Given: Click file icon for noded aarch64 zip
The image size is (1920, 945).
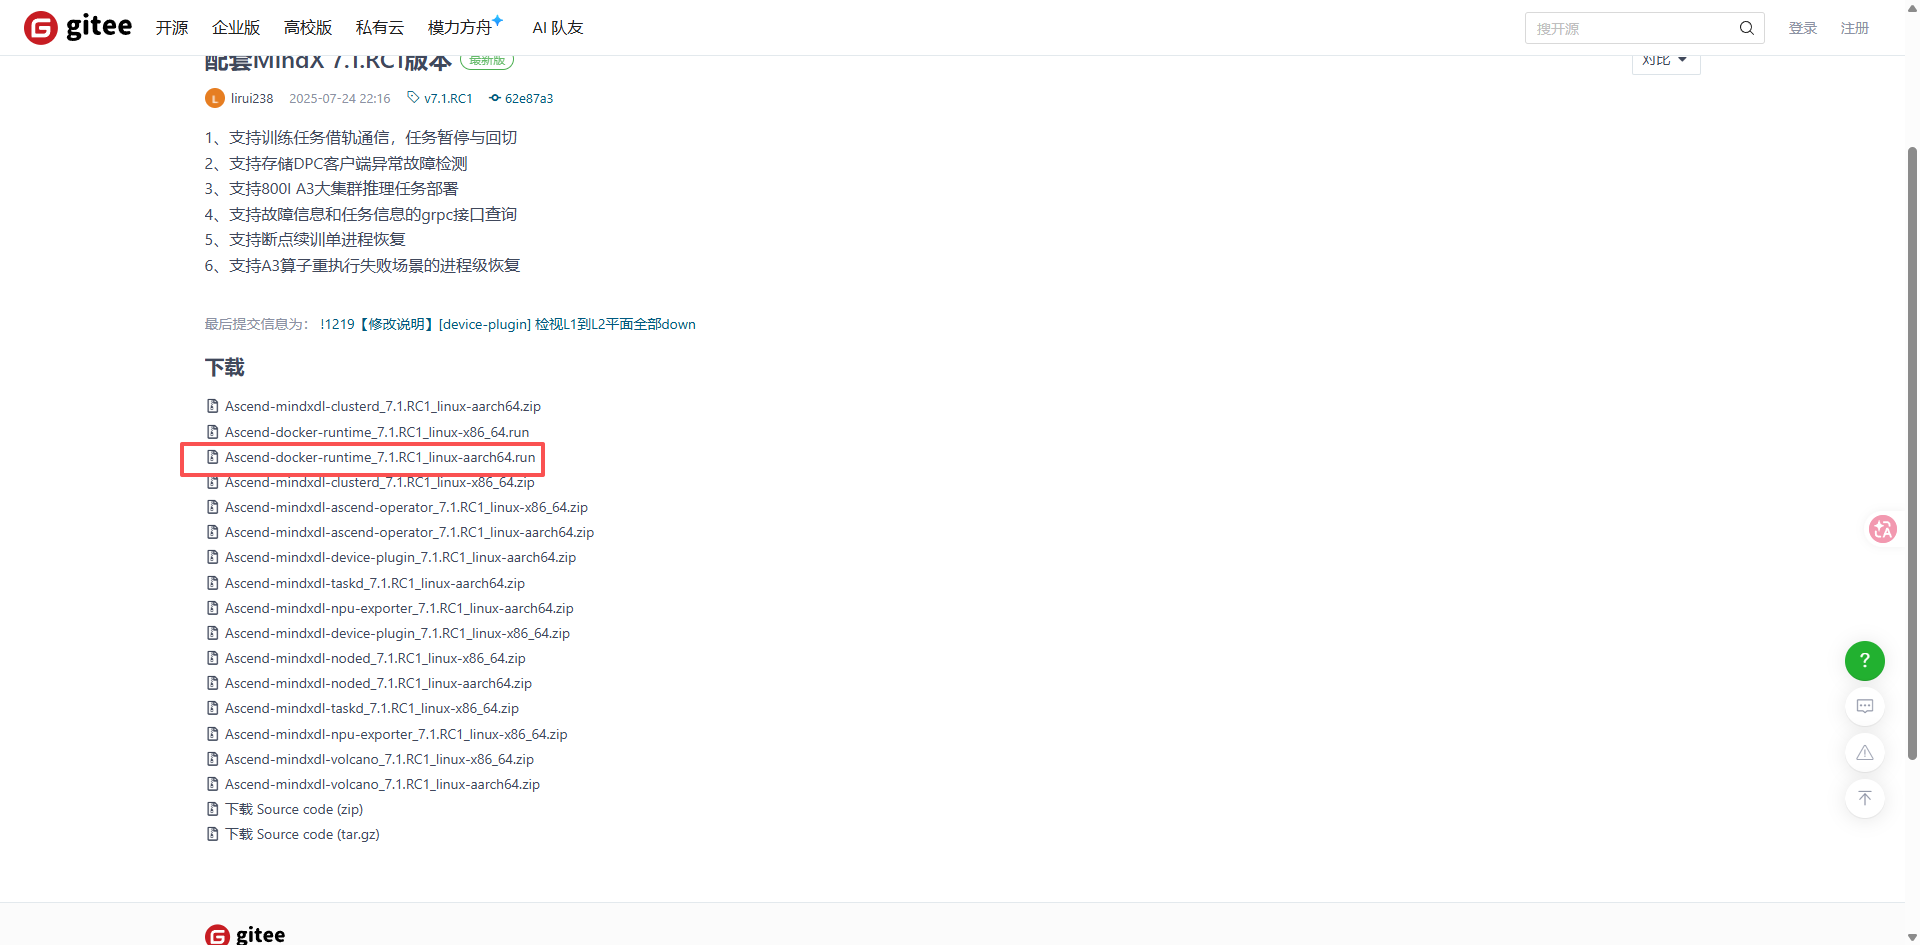Looking at the screenshot, I should click(x=212, y=683).
